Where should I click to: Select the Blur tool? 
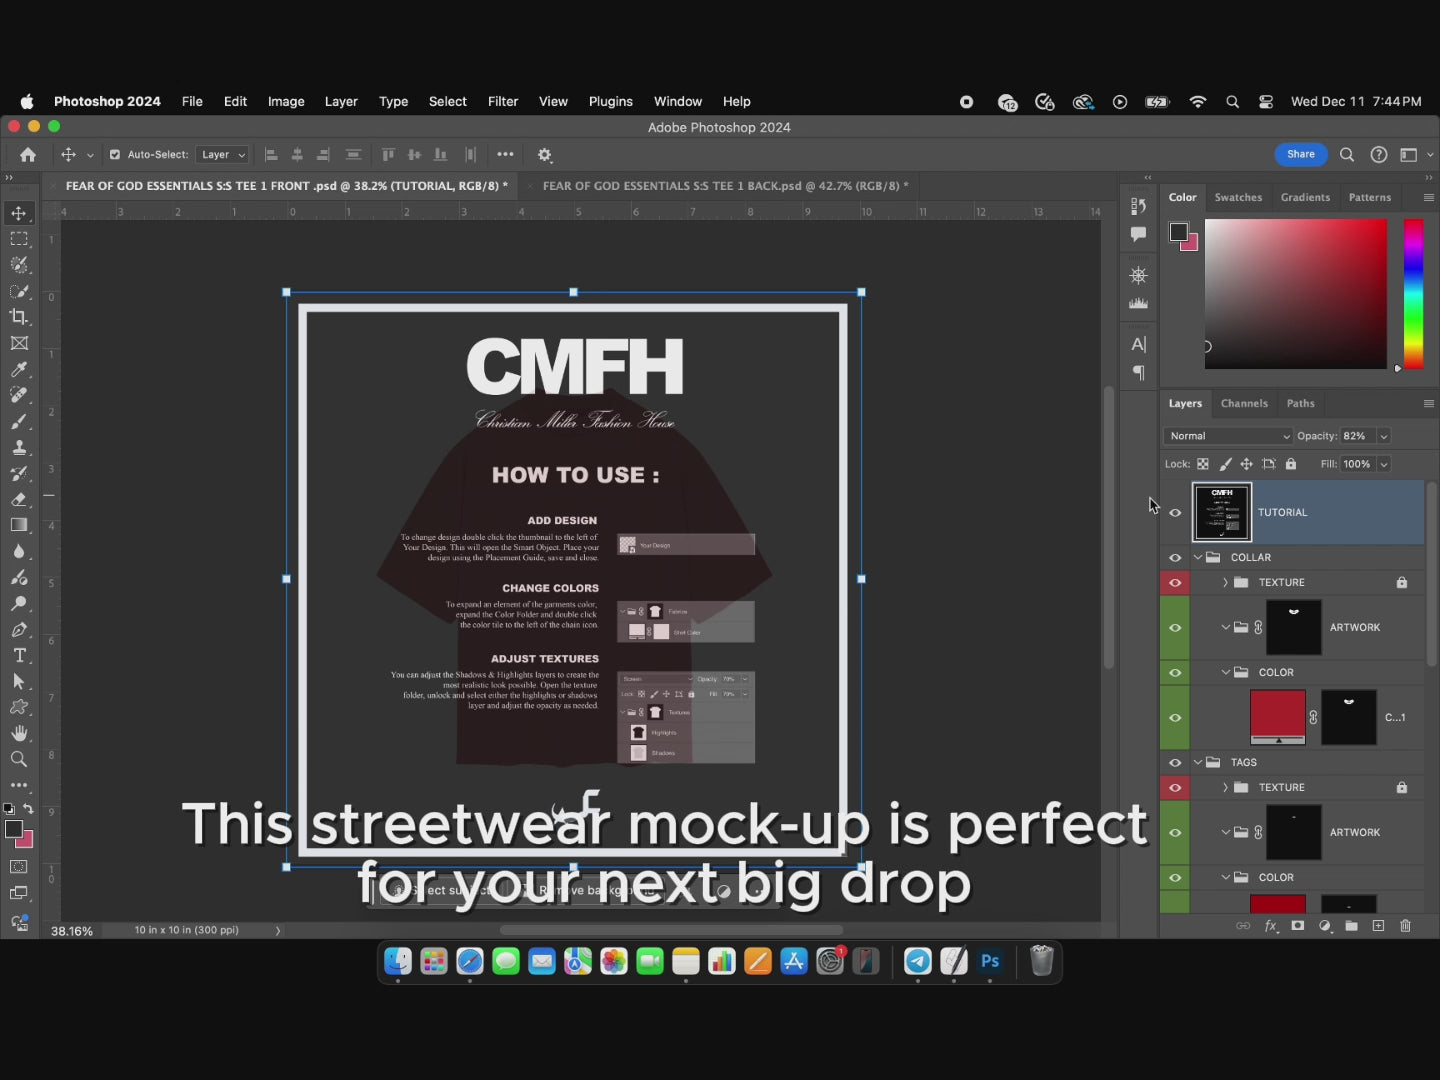pyautogui.click(x=19, y=551)
